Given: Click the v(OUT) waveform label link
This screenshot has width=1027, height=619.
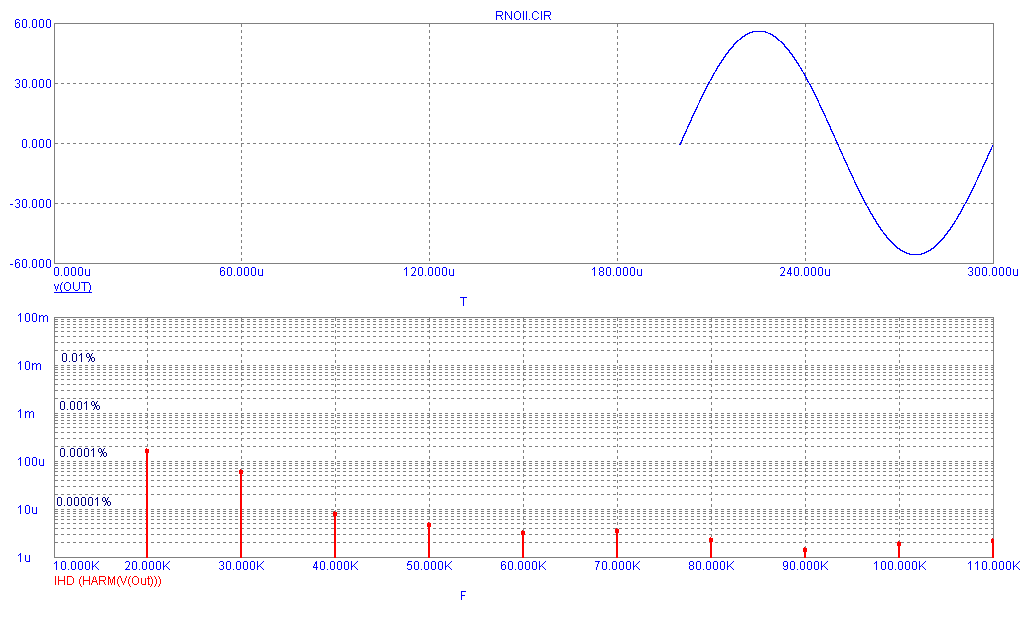Looking at the screenshot, I should click(x=73, y=287).
